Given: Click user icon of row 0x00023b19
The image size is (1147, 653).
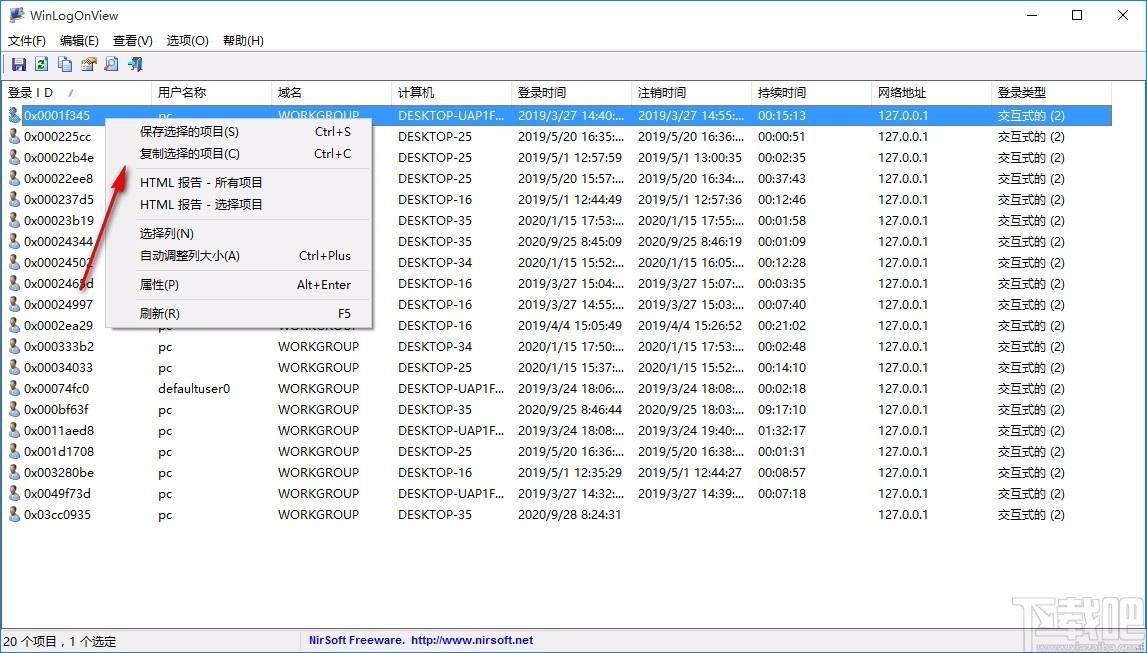Looking at the screenshot, I should pyautogui.click(x=14, y=221).
